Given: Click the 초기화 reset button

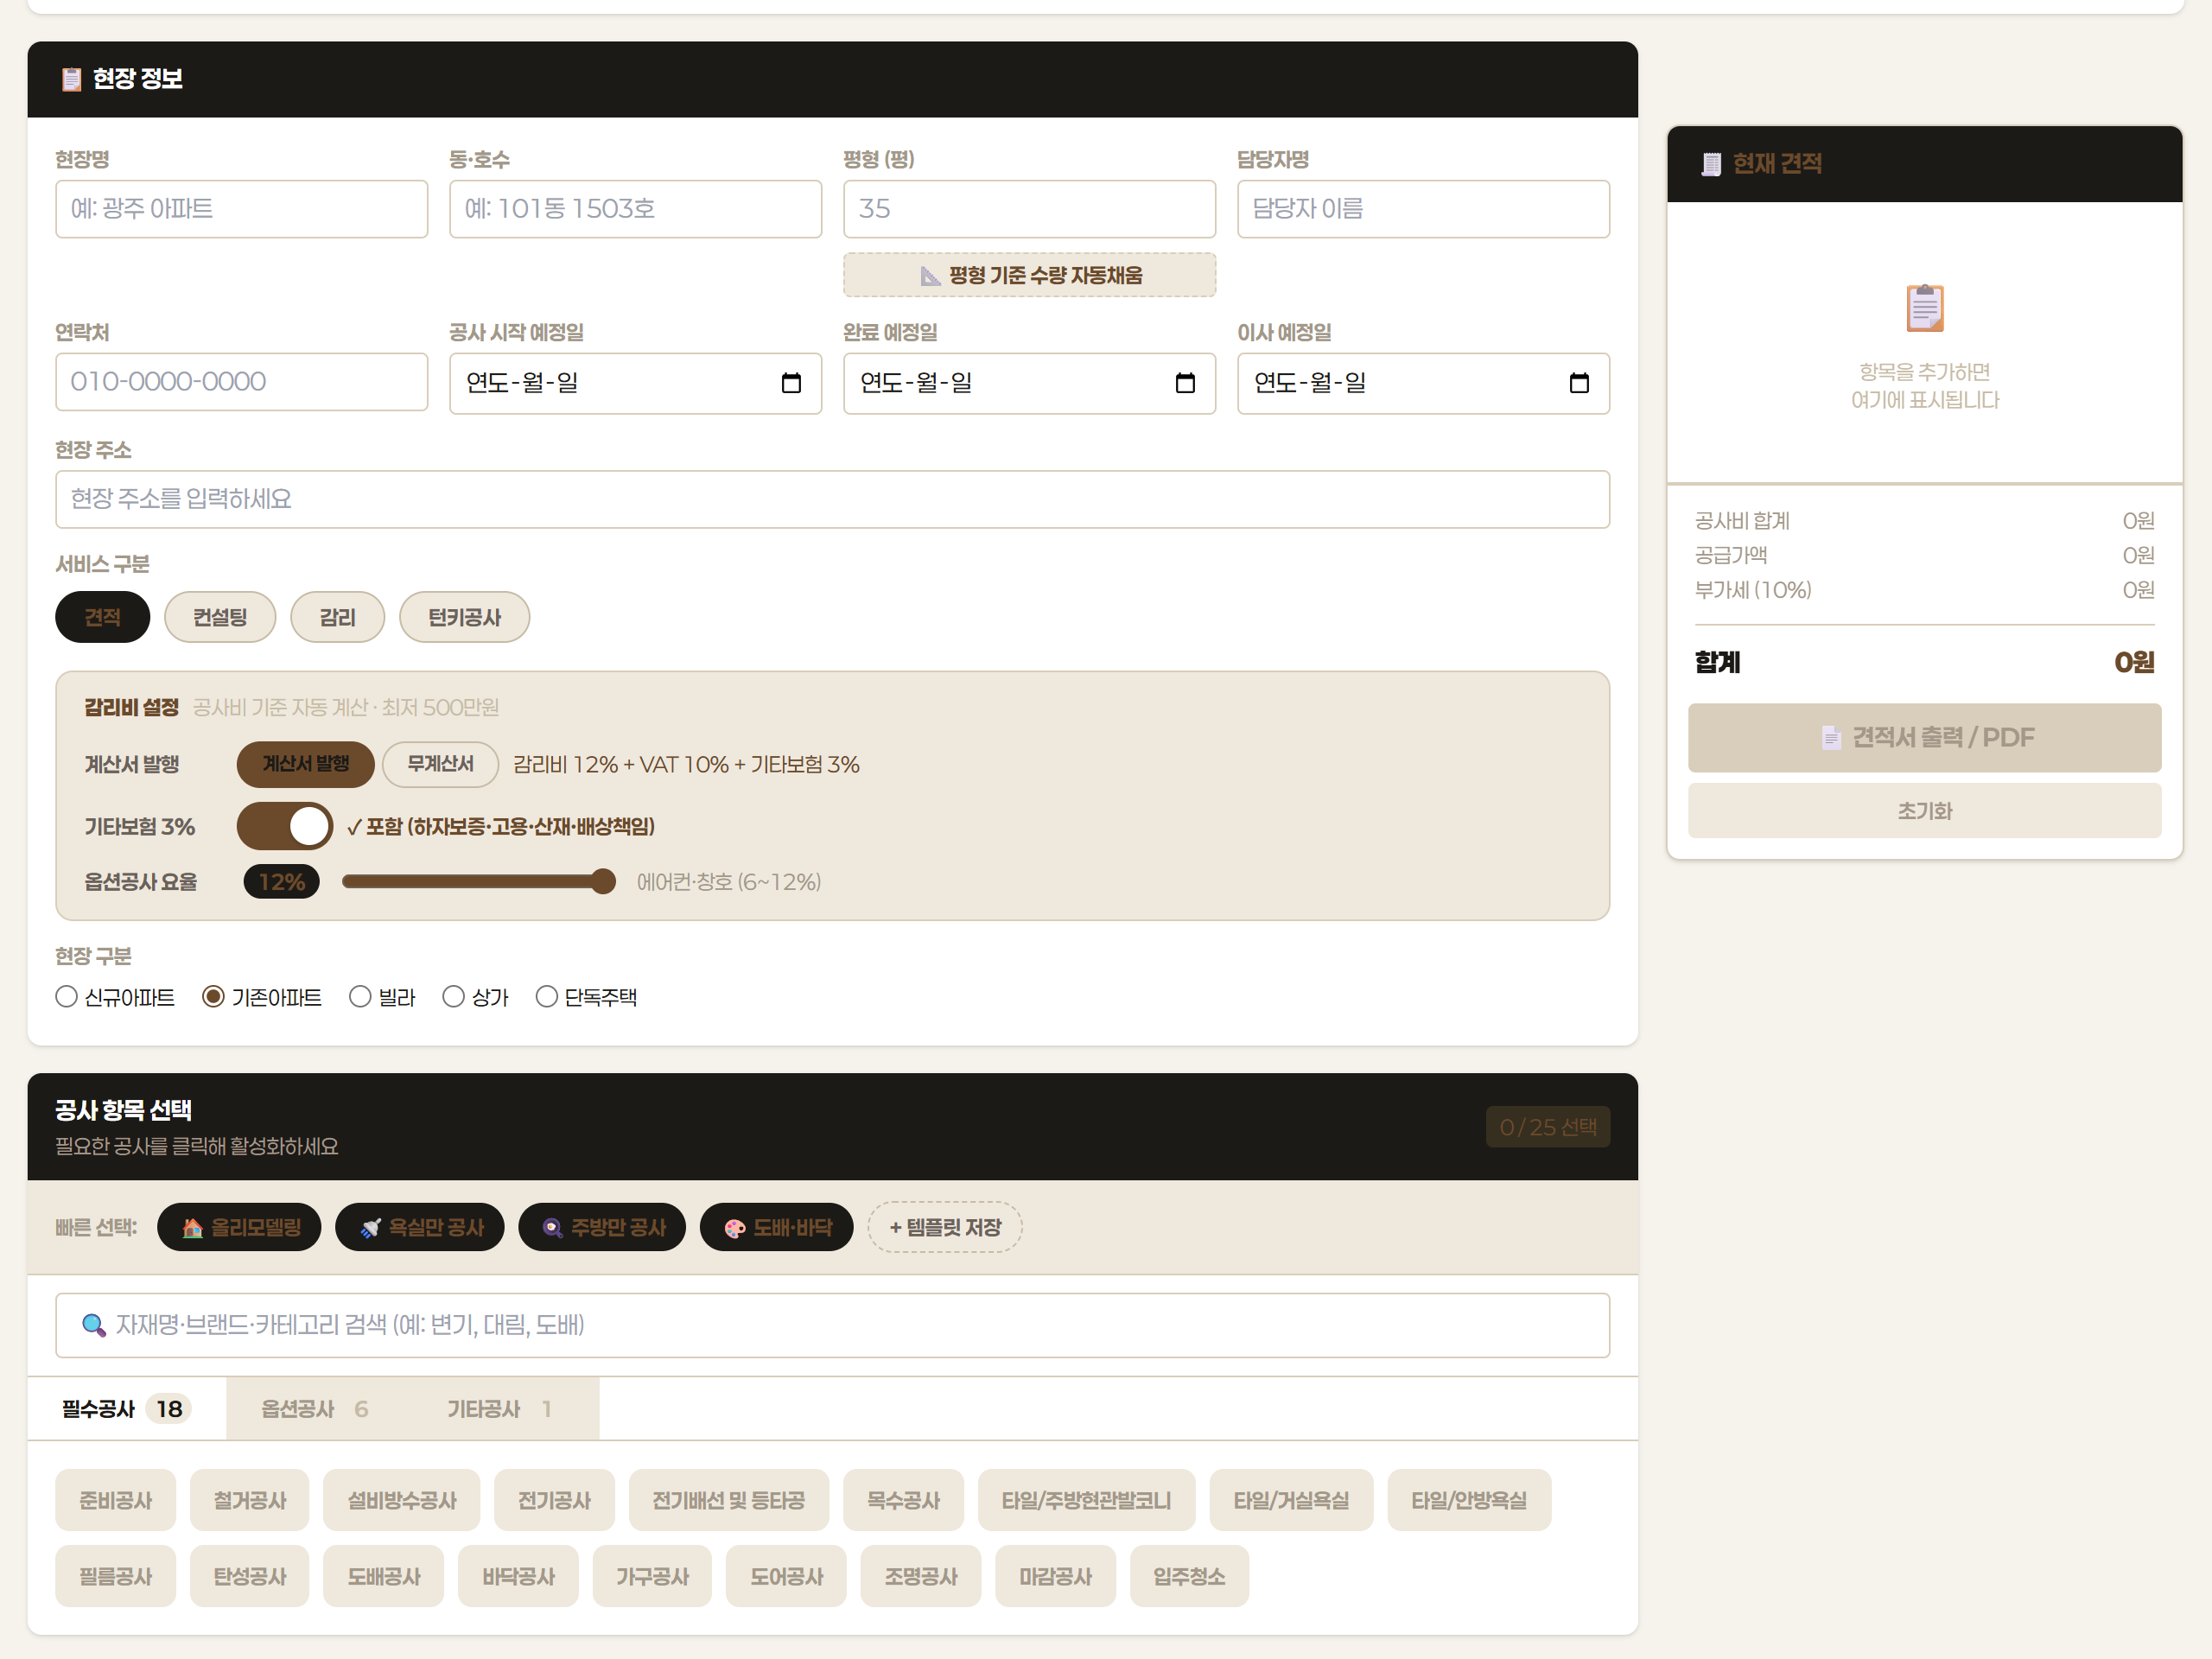Looking at the screenshot, I should 1923,811.
